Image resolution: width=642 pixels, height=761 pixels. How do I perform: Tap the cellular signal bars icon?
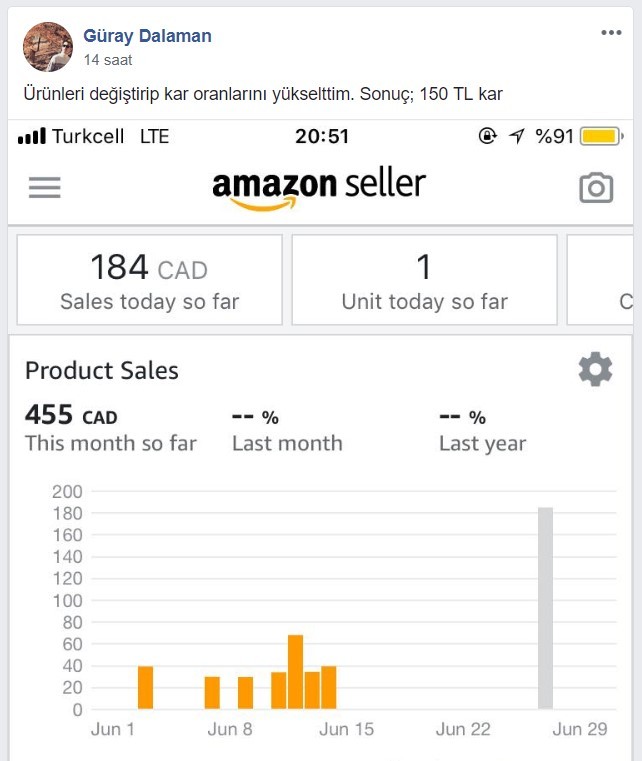[32, 136]
